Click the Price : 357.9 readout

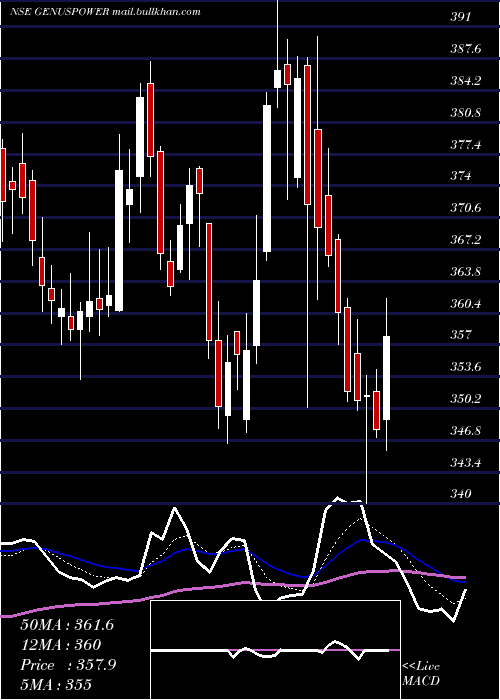coord(68,665)
